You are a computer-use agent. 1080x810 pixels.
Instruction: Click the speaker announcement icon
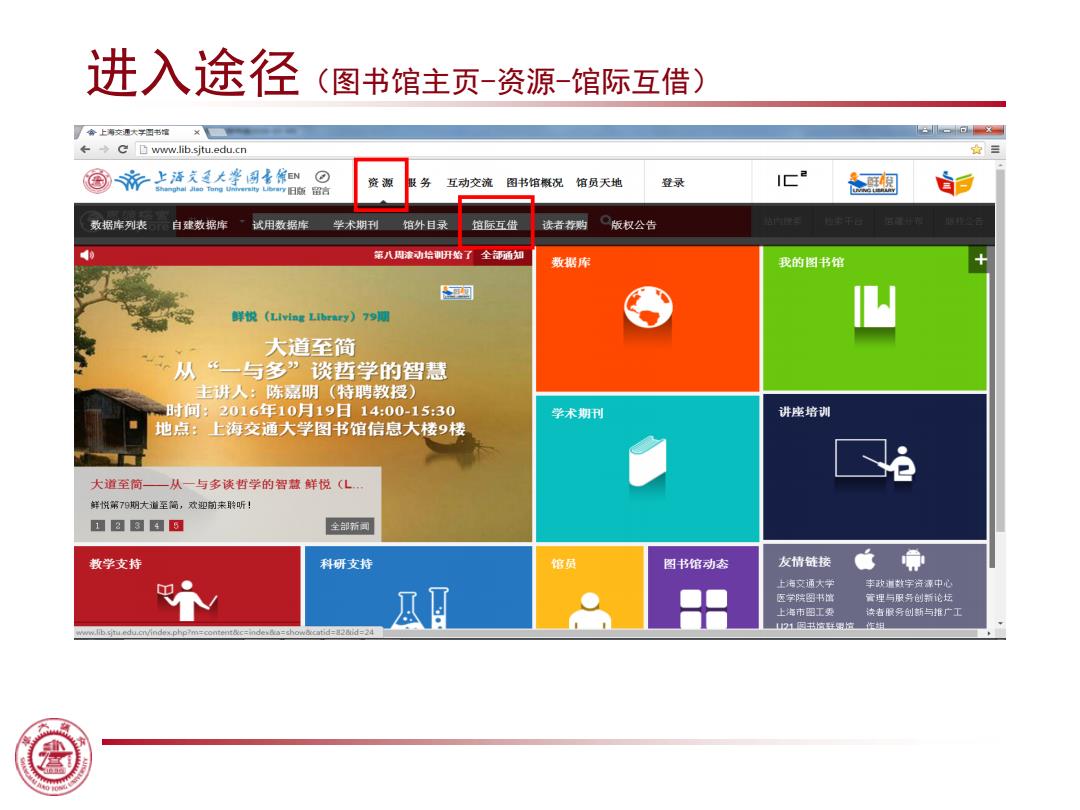(x=87, y=256)
